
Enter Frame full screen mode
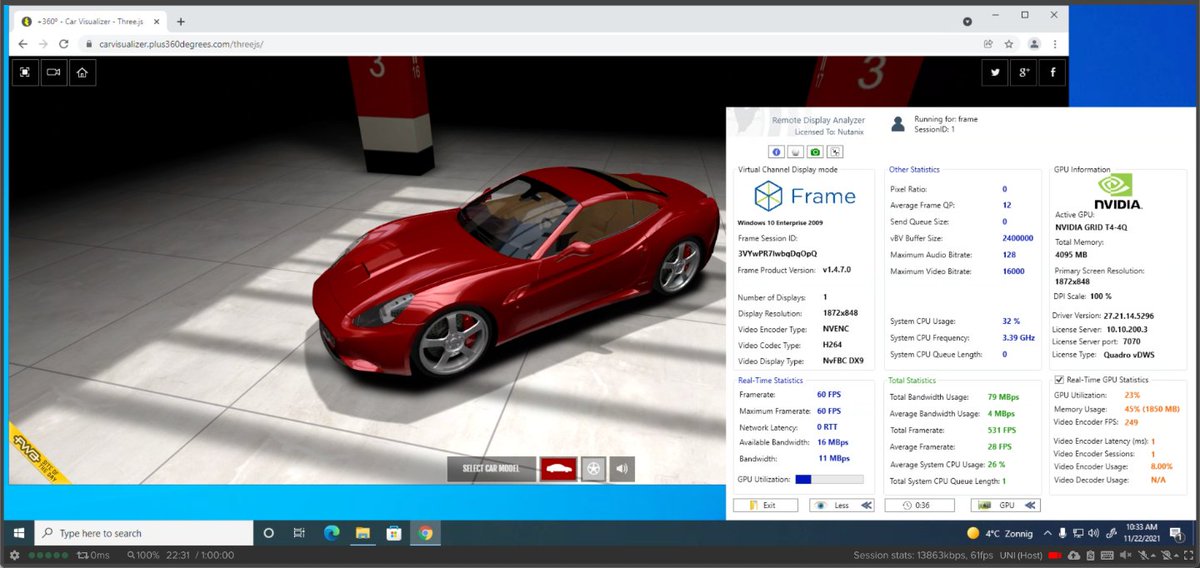pos(1188,555)
